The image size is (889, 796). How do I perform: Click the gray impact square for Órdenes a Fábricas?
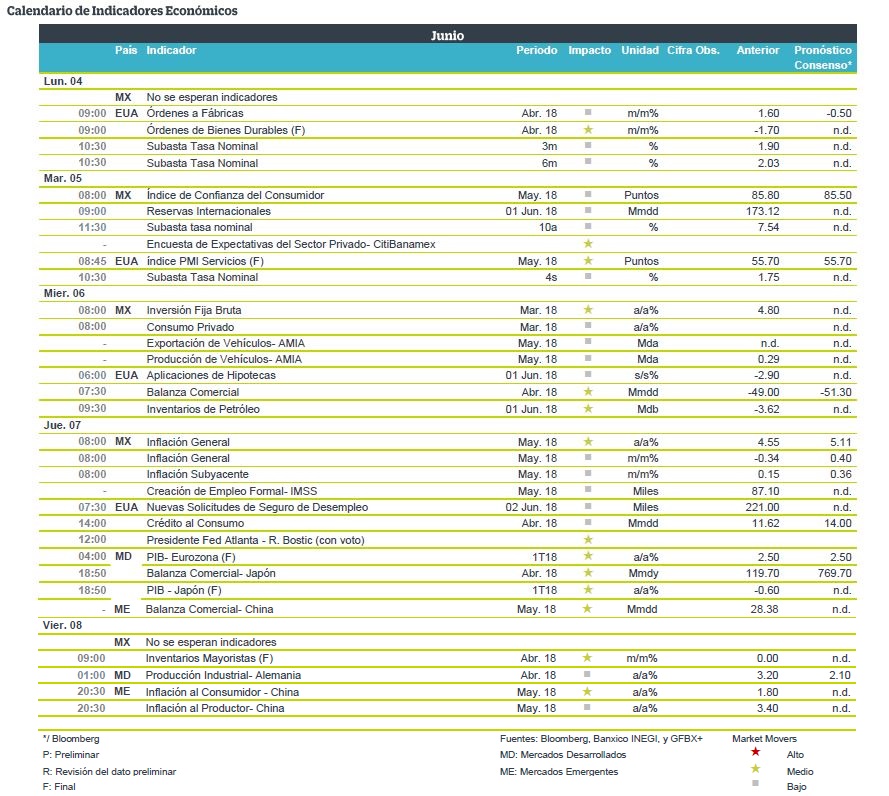click(x=588, y=112)
